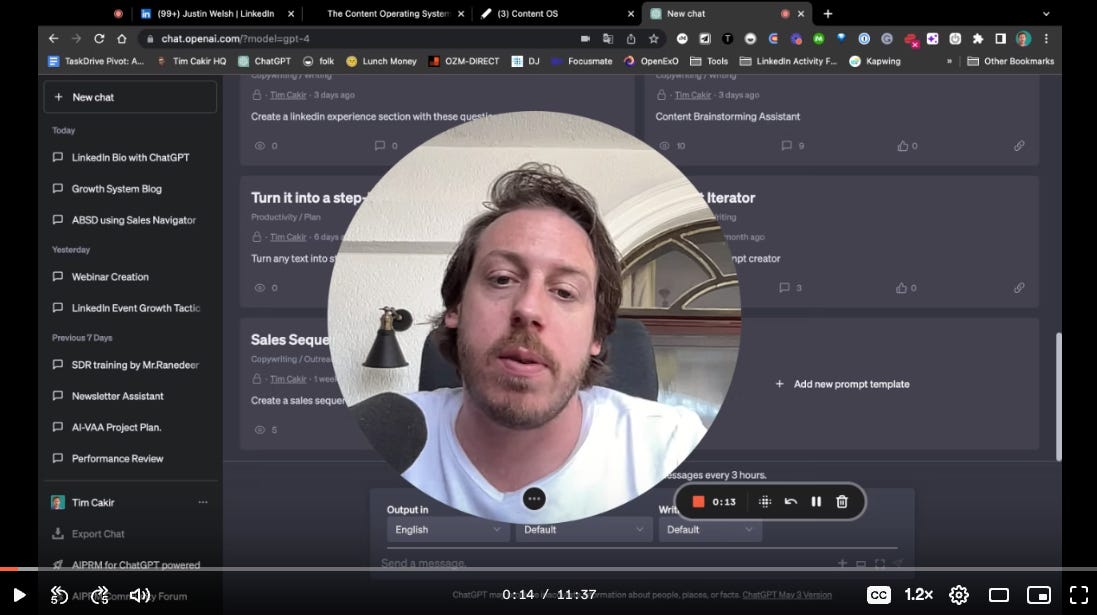Rewind video five seconds
The width and height of the screenshot is (1097, 615).
click(x=59, y=595)
